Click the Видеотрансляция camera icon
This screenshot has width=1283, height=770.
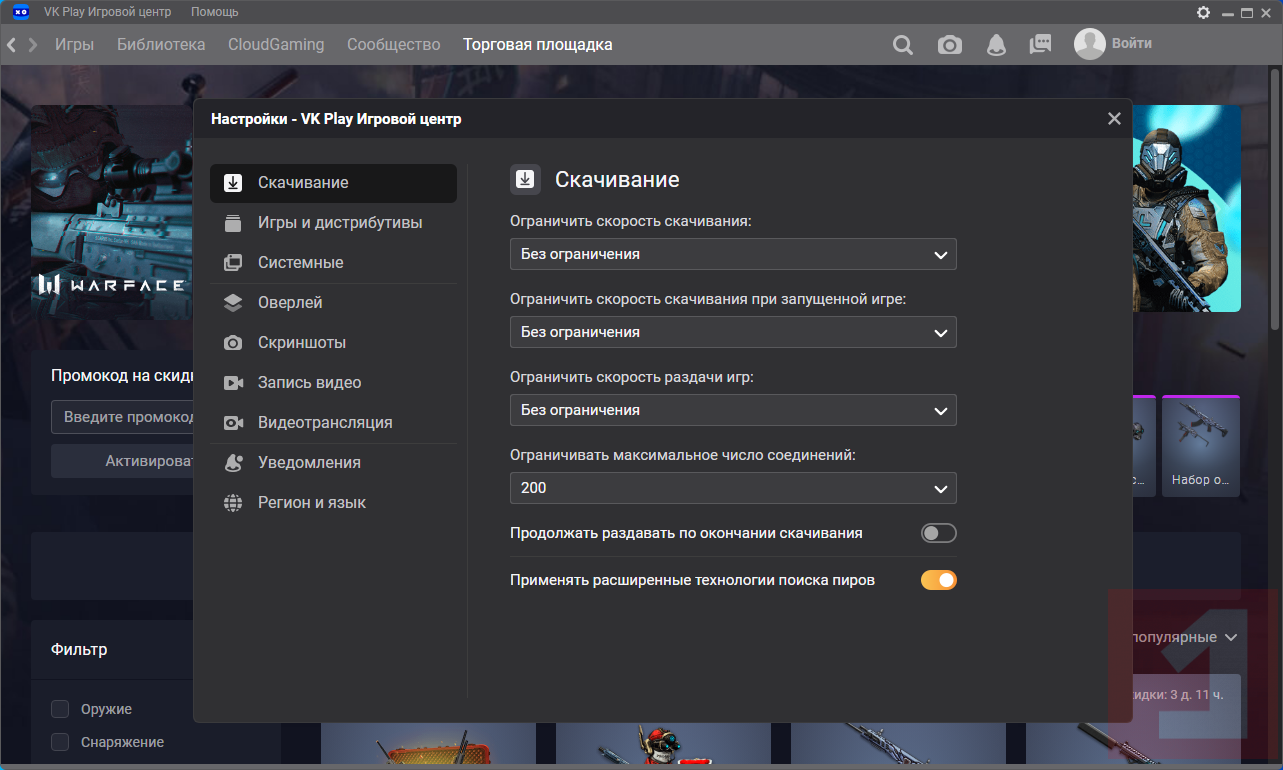pos(233,423)
